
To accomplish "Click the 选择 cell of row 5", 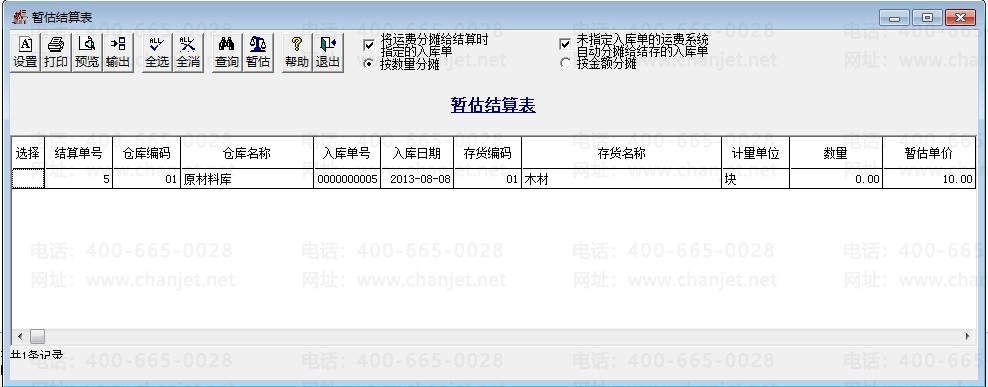I will click(28, 179).
